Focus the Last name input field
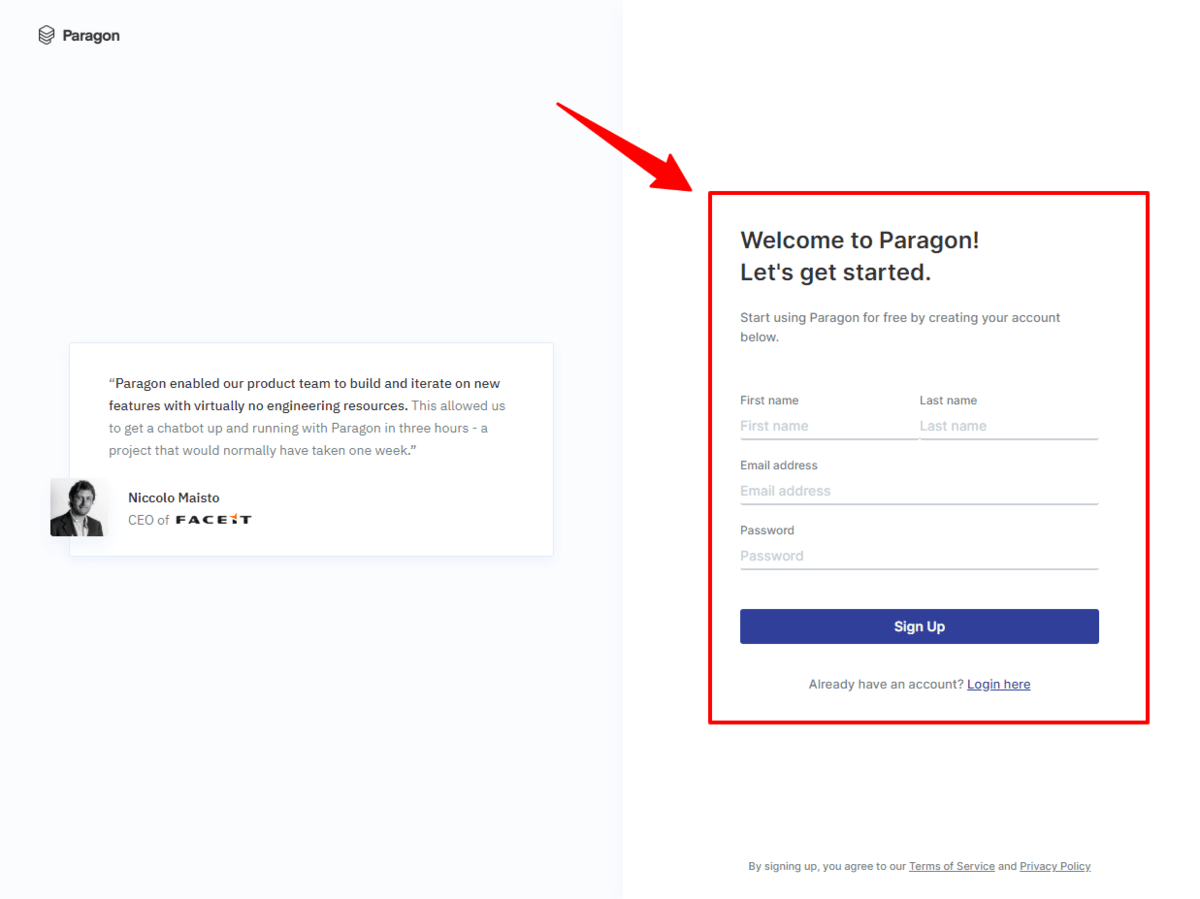 pos(1008,426)
